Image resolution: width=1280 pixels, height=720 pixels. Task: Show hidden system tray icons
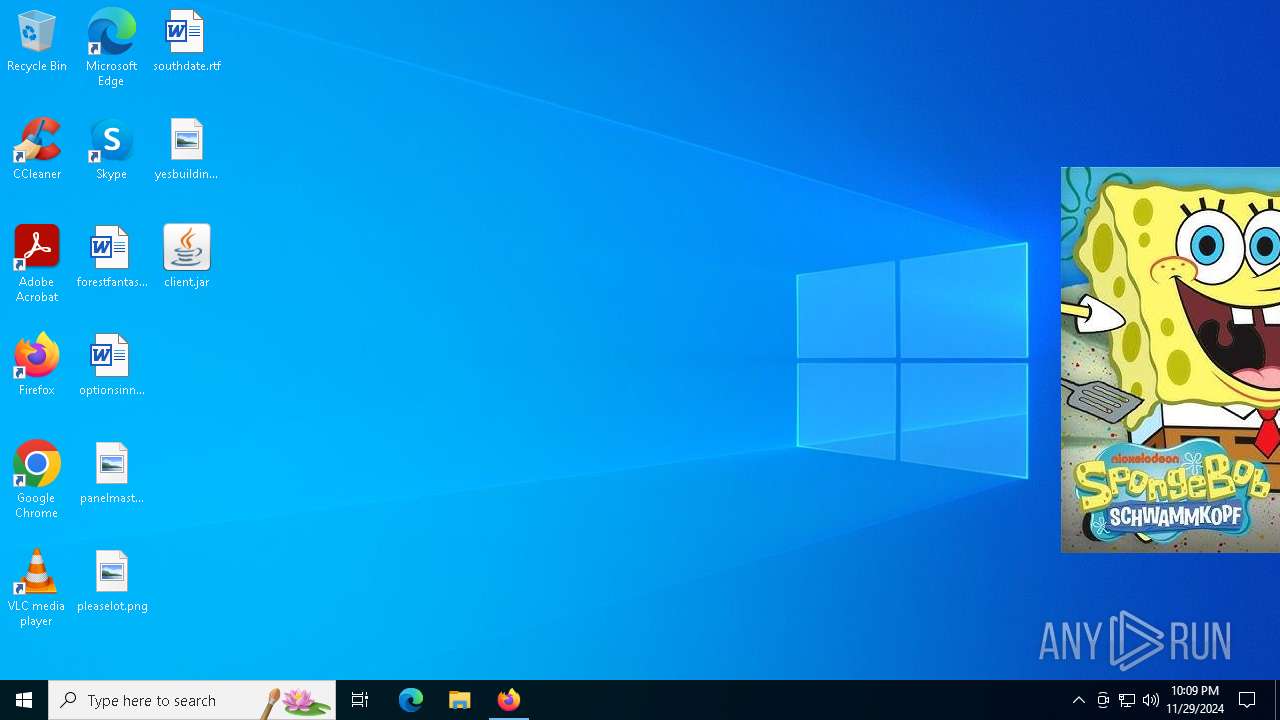[1079, 700]
